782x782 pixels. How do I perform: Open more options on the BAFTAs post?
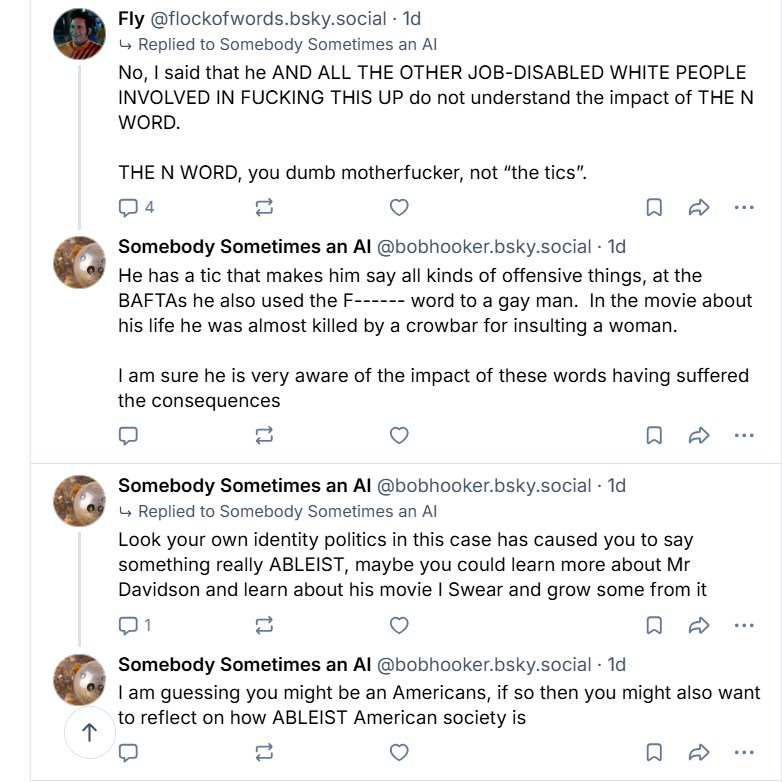pyautogui.click(x=744, y=436)
